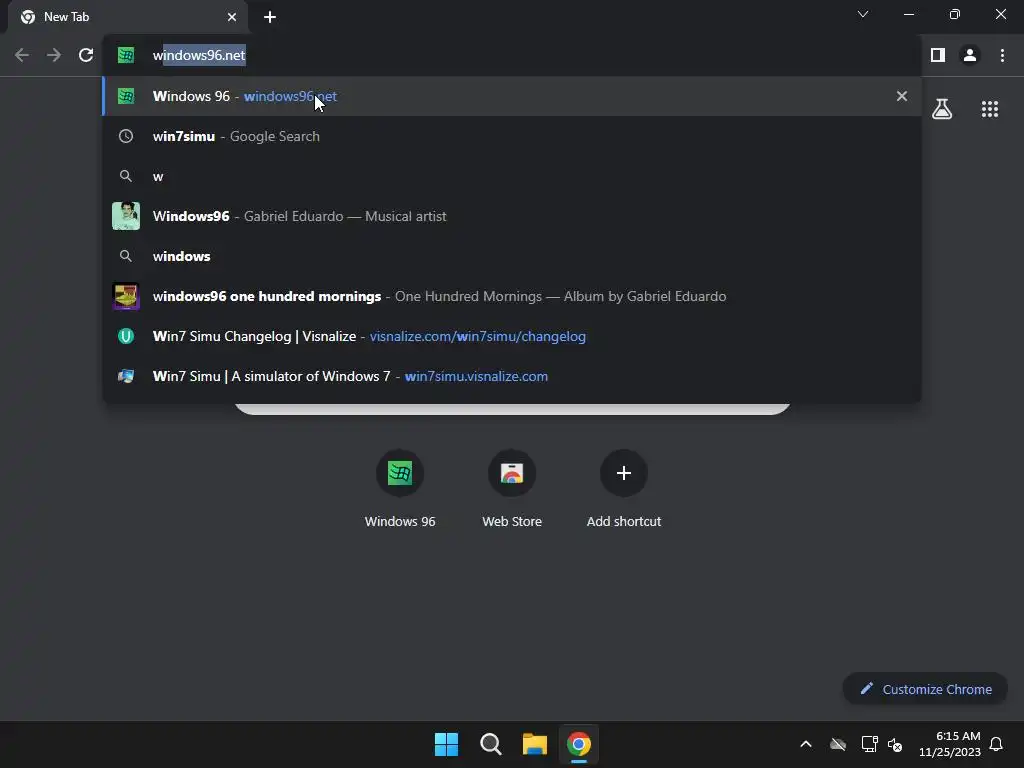The image size is (1024, 768).
Task: Choose the win7simu Google Search suggestion
Action: [511, 136]
